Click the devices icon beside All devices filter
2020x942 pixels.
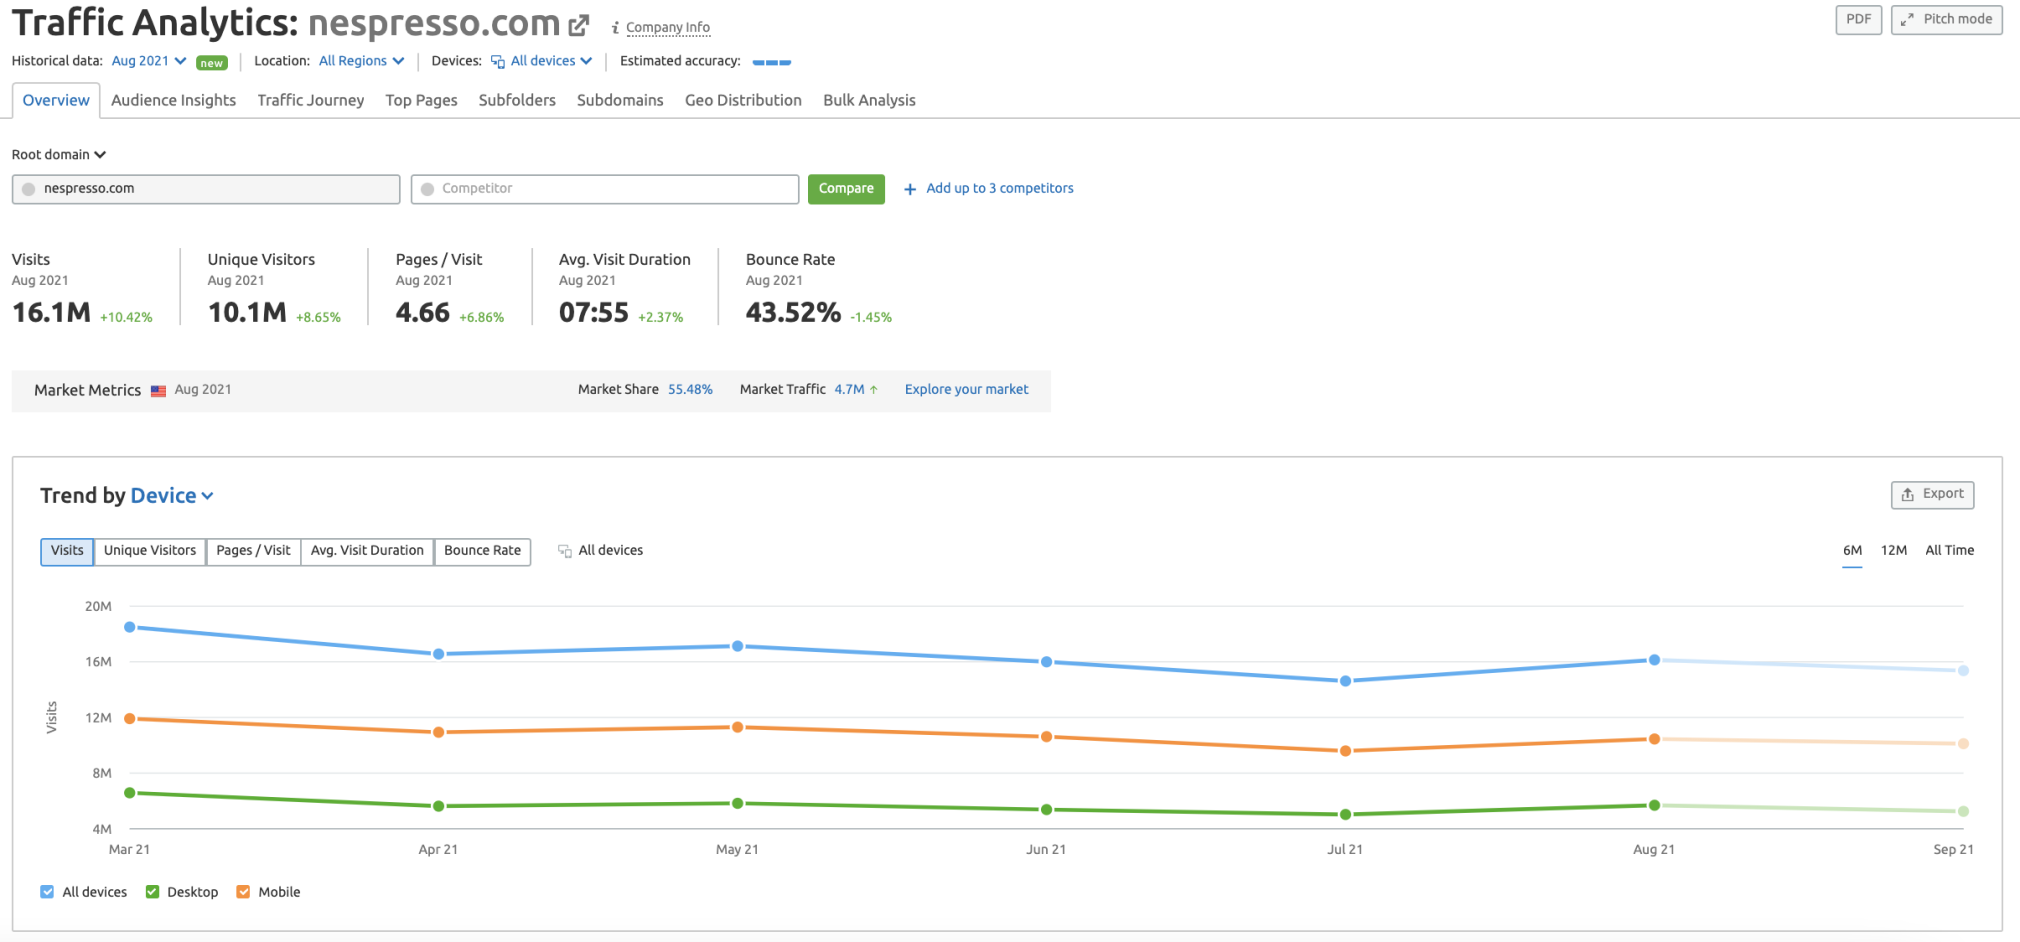(x=497, y=61)
